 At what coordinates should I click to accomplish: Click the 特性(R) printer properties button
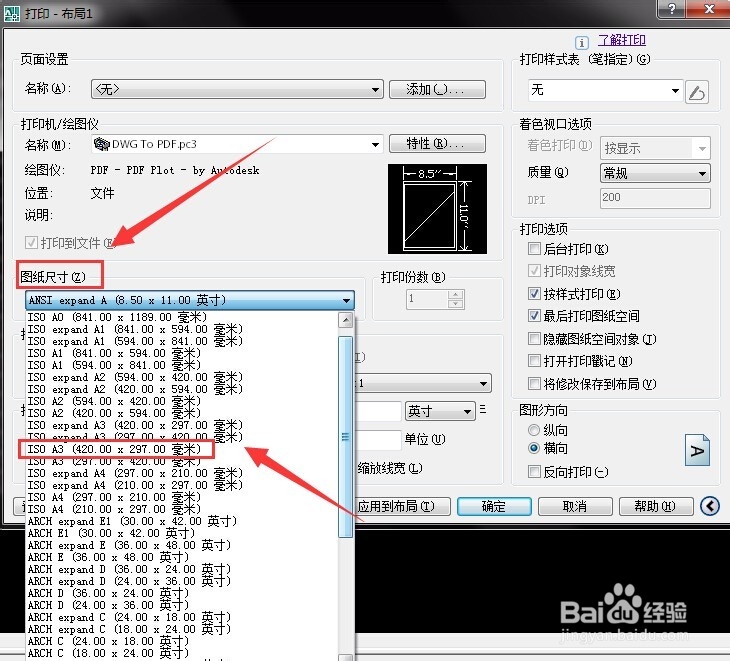[437, 143]
